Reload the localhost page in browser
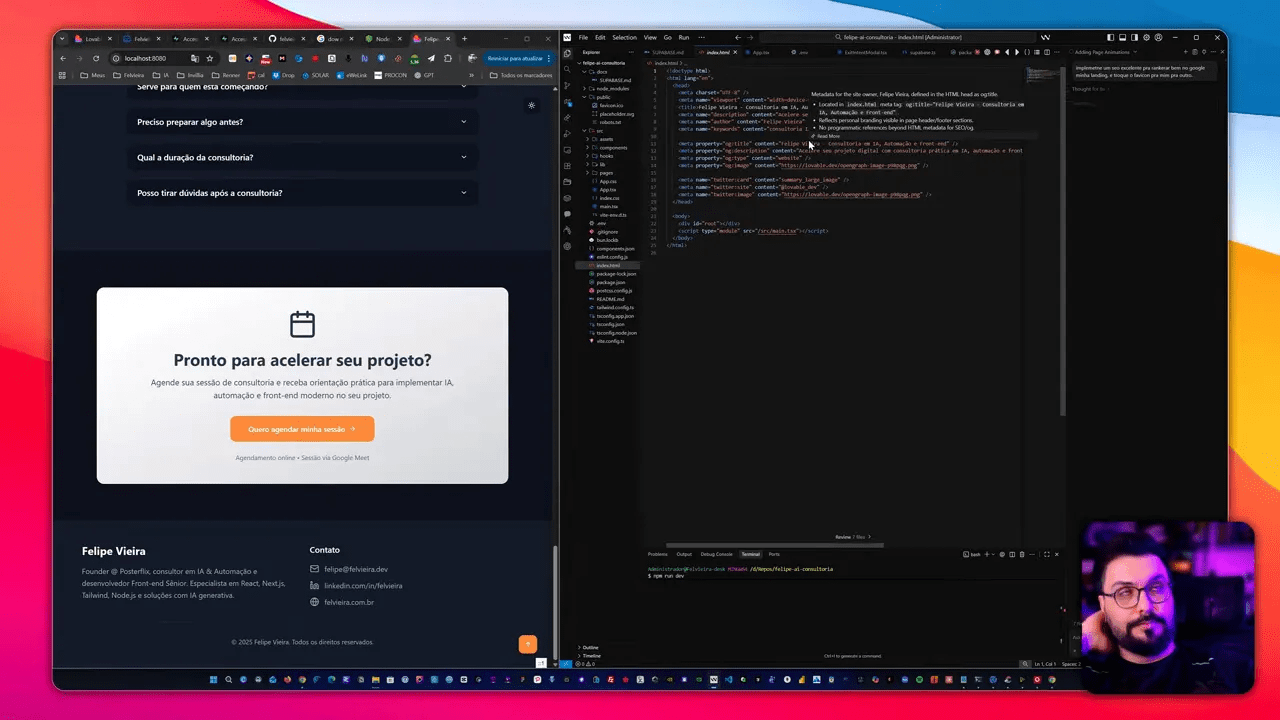Screen dimensions: 1280x720 96,58
